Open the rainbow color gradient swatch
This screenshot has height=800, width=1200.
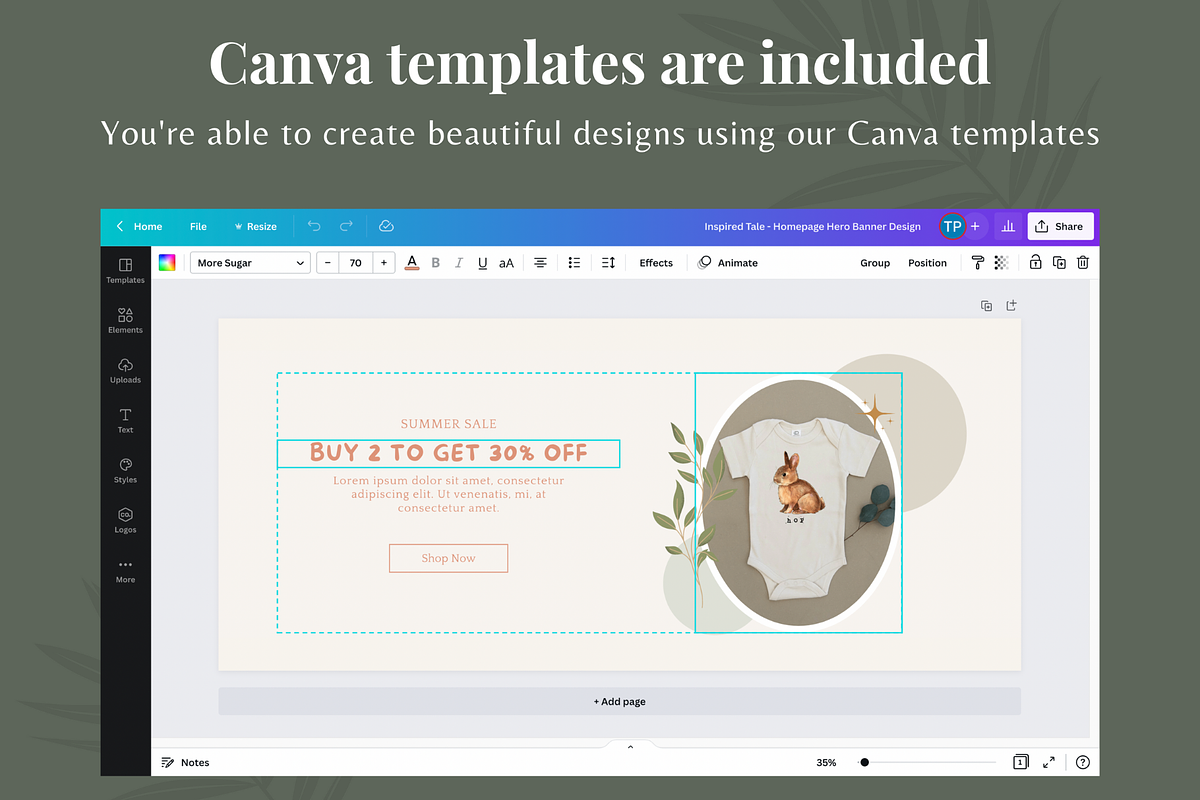[x=167, y=263]
